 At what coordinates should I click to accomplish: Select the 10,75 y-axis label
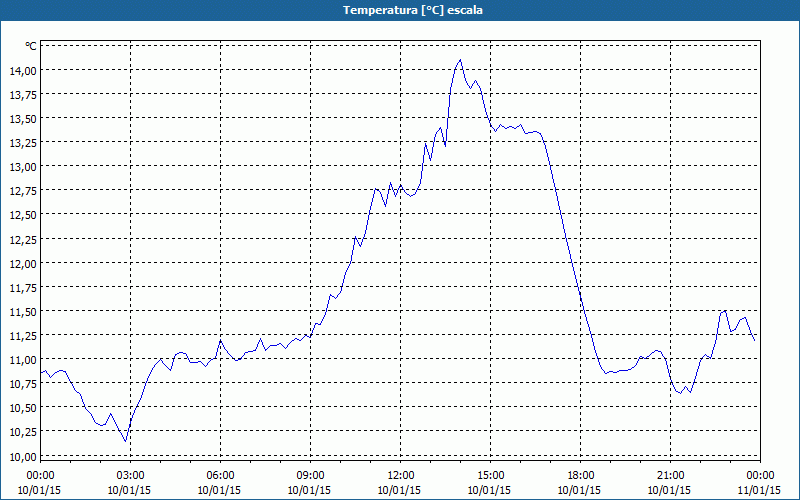(23, 384)
